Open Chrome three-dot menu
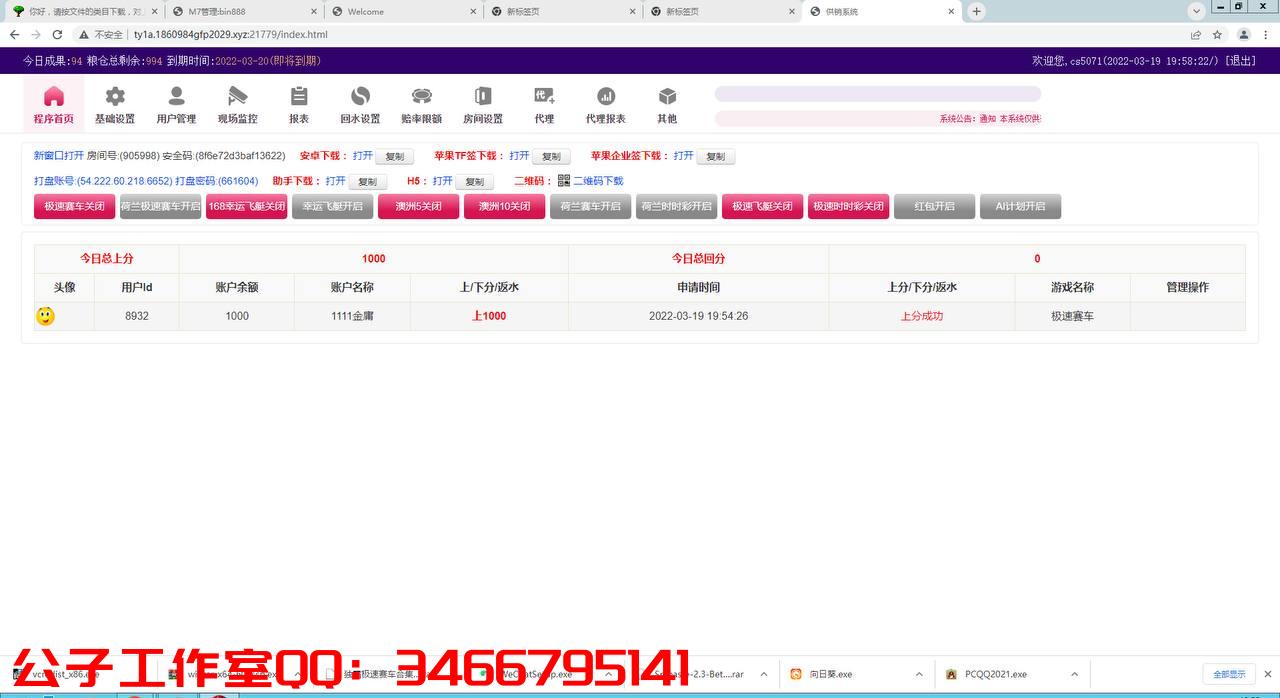Image resolution: width=1280 pixels, height=698 pixels. pos(1266,34)
